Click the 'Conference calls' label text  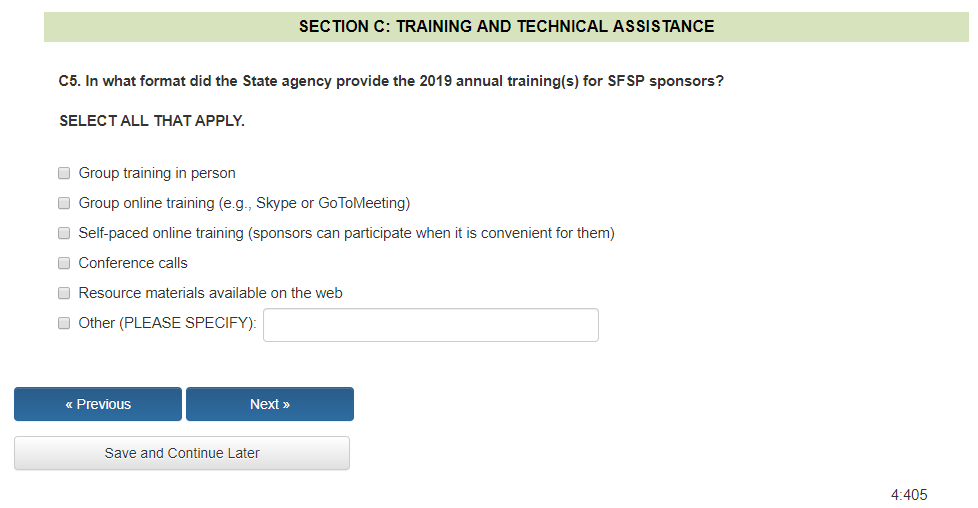(x=133, y=263)
